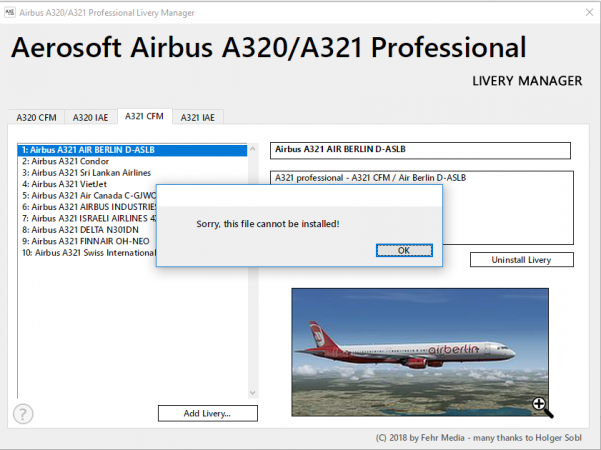Select livery 6: Airbus A321 AIRBUS INDUSTRIES
The image size is (601, 450).
point(87,207)
